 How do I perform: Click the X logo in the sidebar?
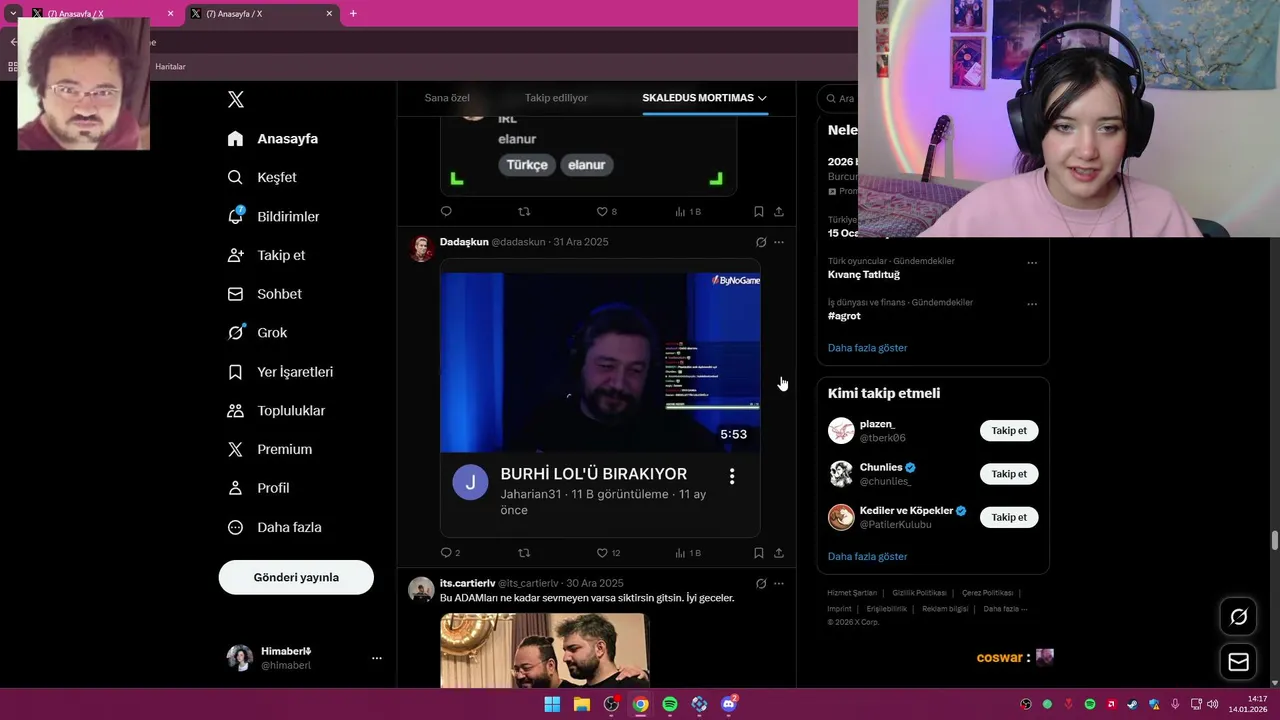pyautogui.click(x=236, y=99)
